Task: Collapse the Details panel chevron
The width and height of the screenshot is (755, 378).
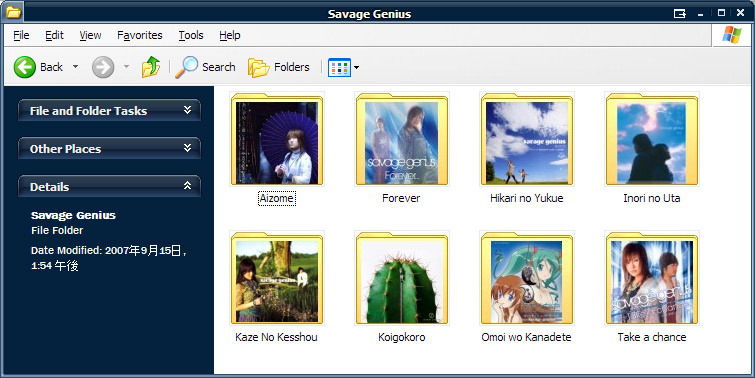Action: tap(187, 186)
